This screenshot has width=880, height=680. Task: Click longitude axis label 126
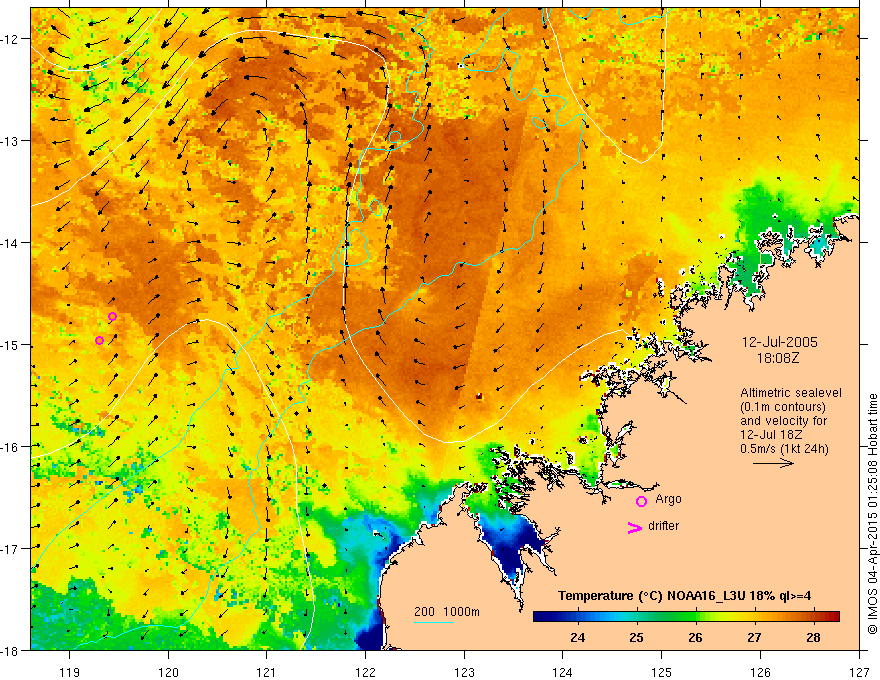(x=760, y=672)
